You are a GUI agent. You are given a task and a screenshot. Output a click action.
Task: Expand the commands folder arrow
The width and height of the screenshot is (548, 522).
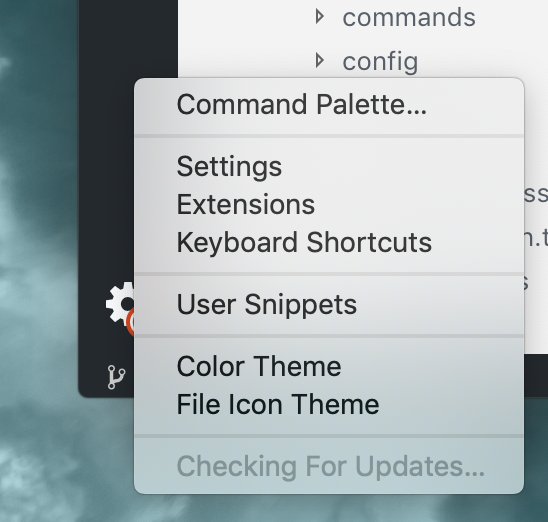tap(319, 17)
